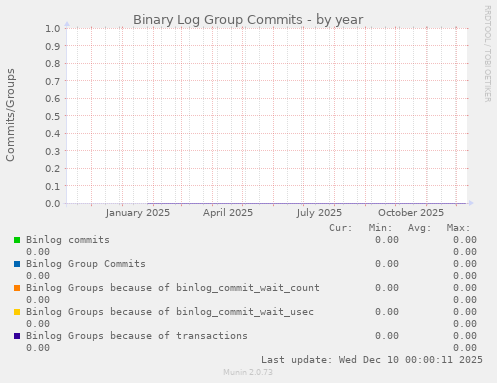Click the 'Min:' column header
Viewport: 497px width, 383px height.
click(x=380, y=228)
